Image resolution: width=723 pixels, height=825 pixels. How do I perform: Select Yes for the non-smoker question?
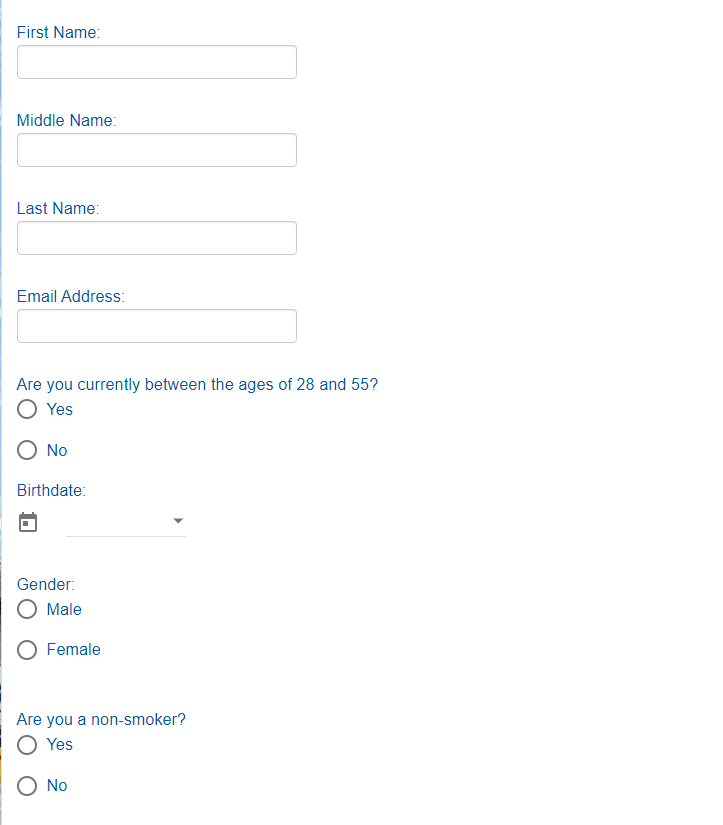point(27,744)
